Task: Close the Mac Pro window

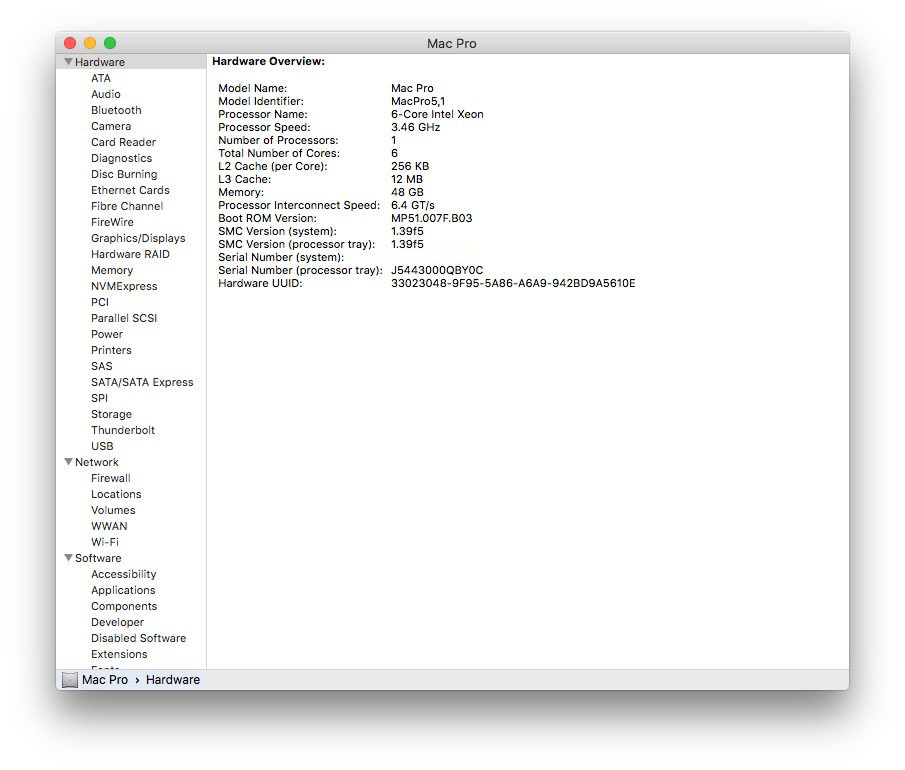Action: click(70, 43)
